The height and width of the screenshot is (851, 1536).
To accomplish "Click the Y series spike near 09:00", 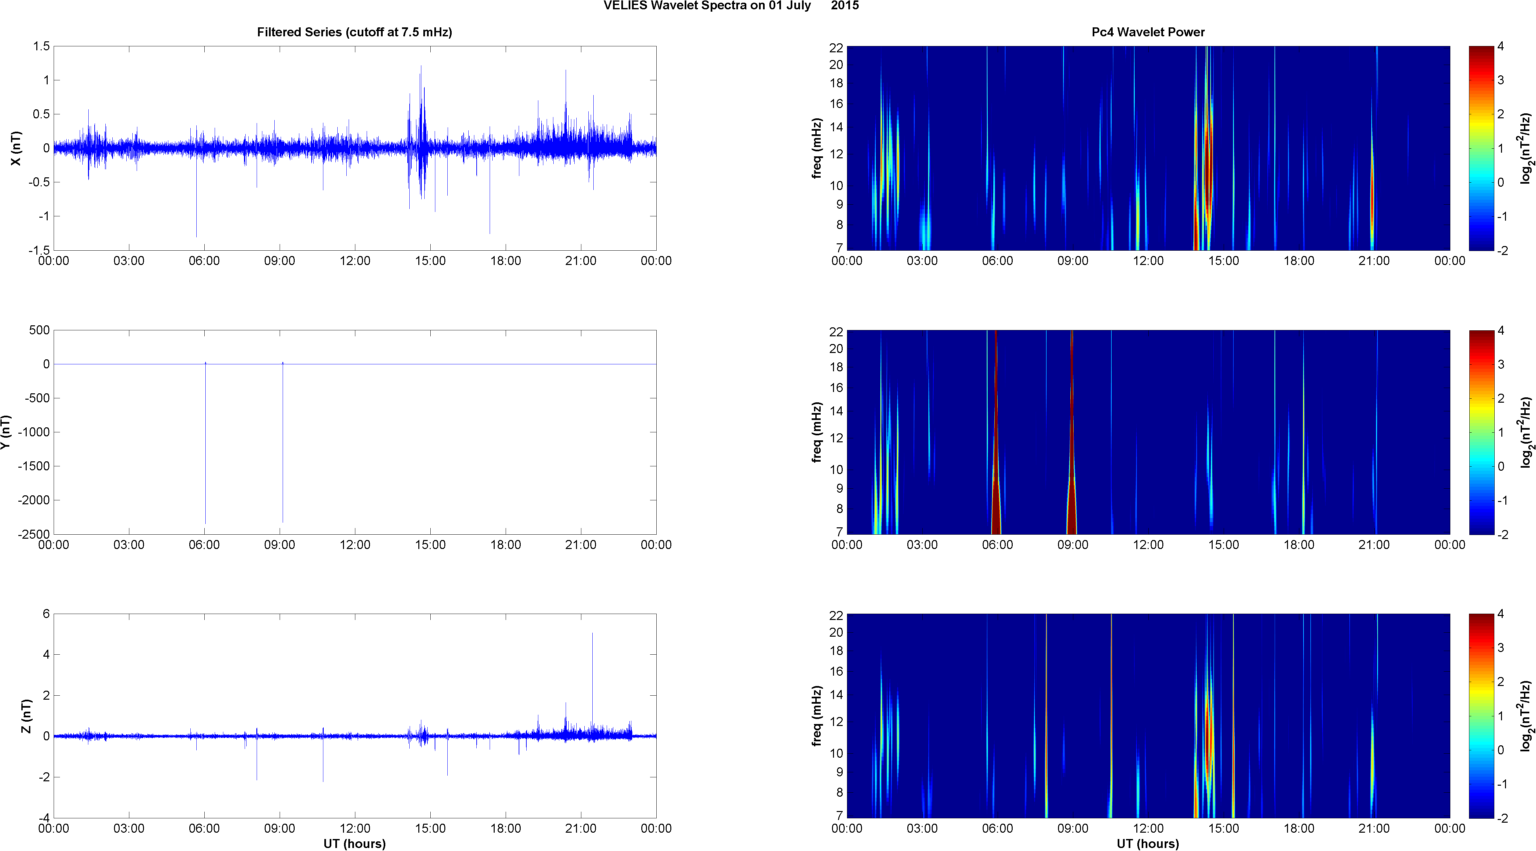I will click(x=282, y=450).
